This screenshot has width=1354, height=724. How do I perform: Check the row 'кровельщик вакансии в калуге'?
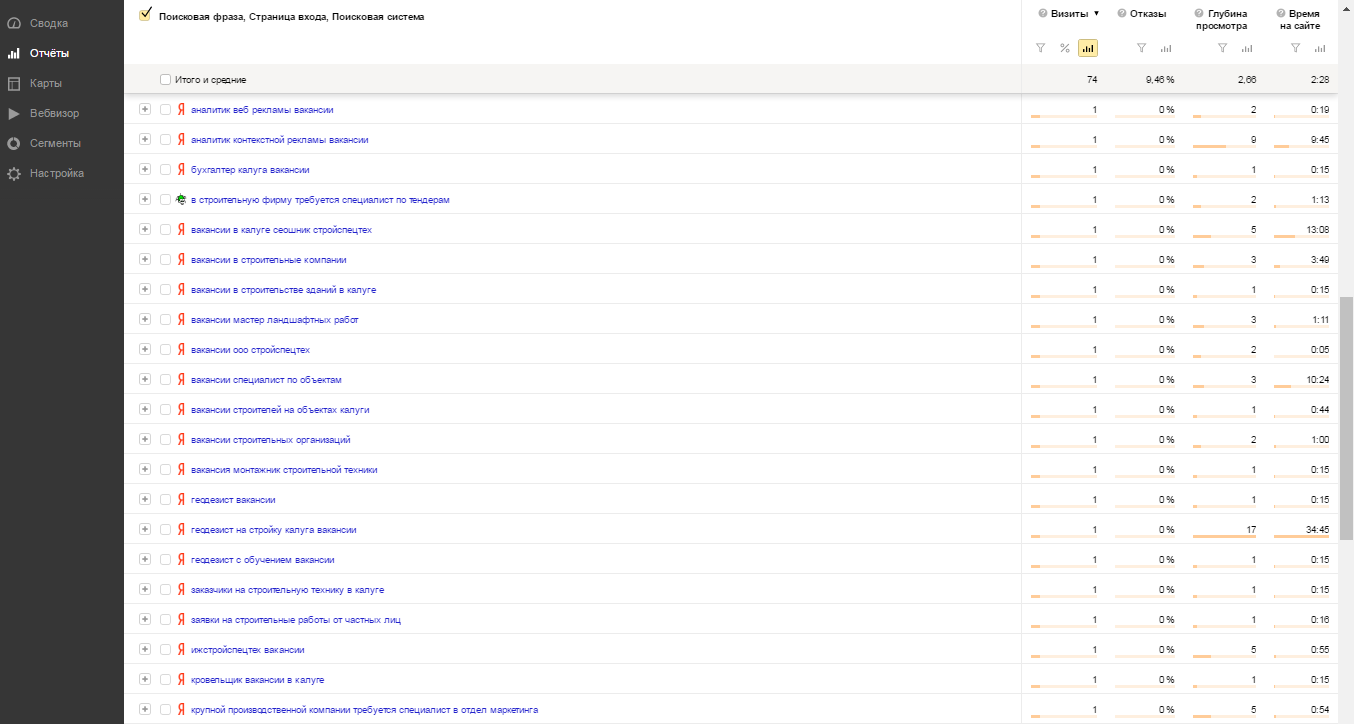[x=165, y=680]
